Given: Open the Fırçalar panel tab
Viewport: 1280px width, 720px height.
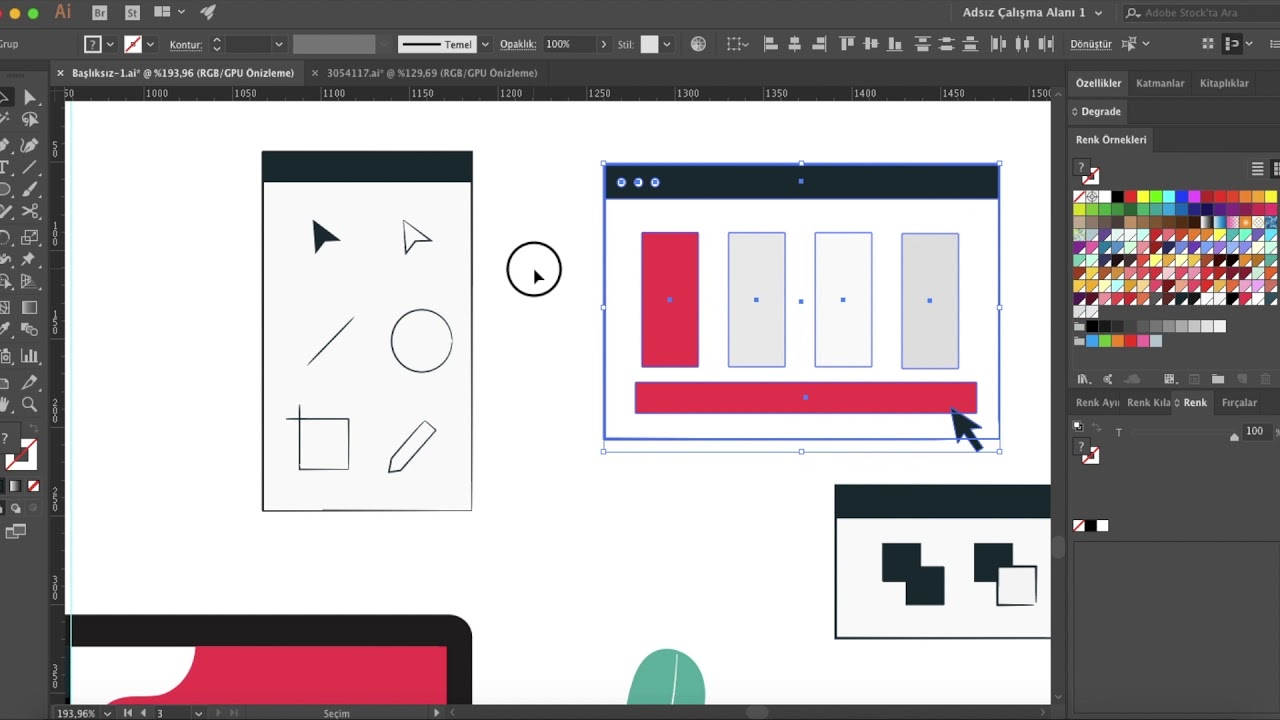Looking at the screenshot, I should [1239, 402].
